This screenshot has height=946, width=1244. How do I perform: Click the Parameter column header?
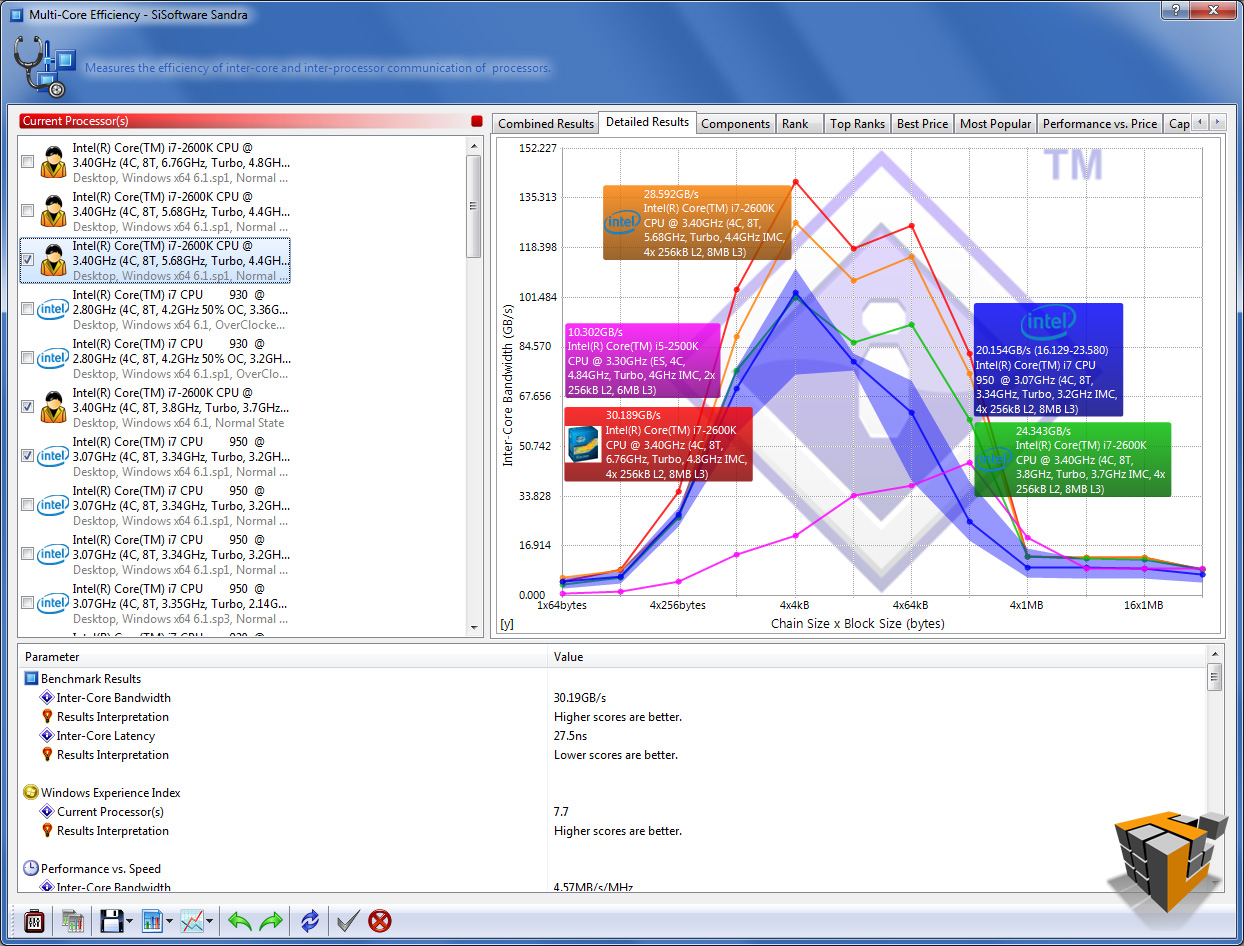283,657
